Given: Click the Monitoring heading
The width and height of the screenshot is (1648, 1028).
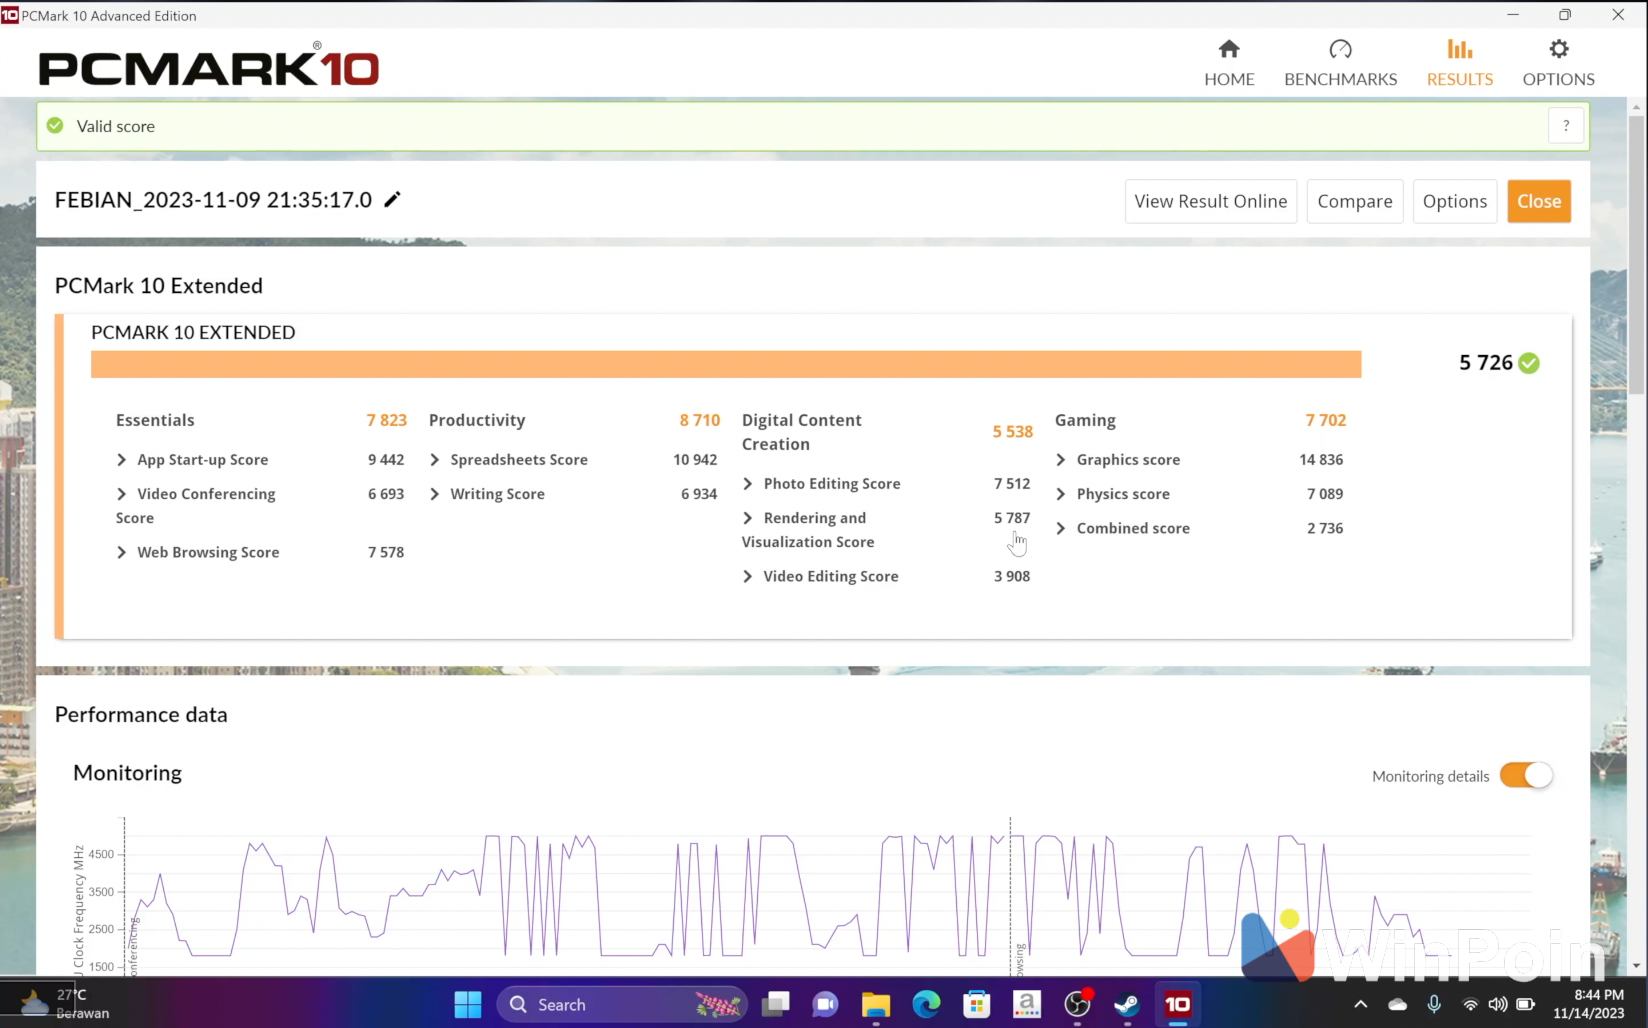Looking at the screenshot, I should (x=127, y=773).
